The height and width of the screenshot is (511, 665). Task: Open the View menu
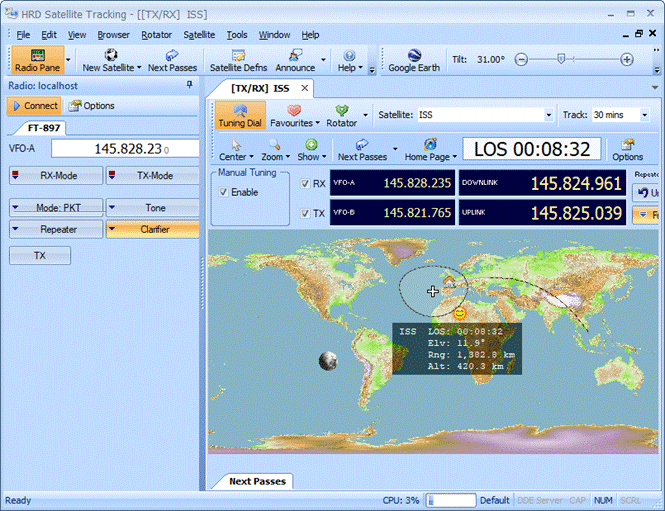pyautogui.click(x=77, y=35)
